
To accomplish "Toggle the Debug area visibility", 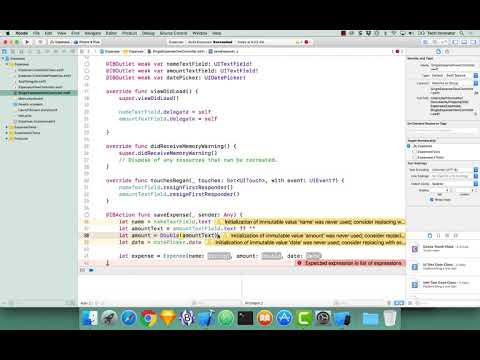I will 464,42.
